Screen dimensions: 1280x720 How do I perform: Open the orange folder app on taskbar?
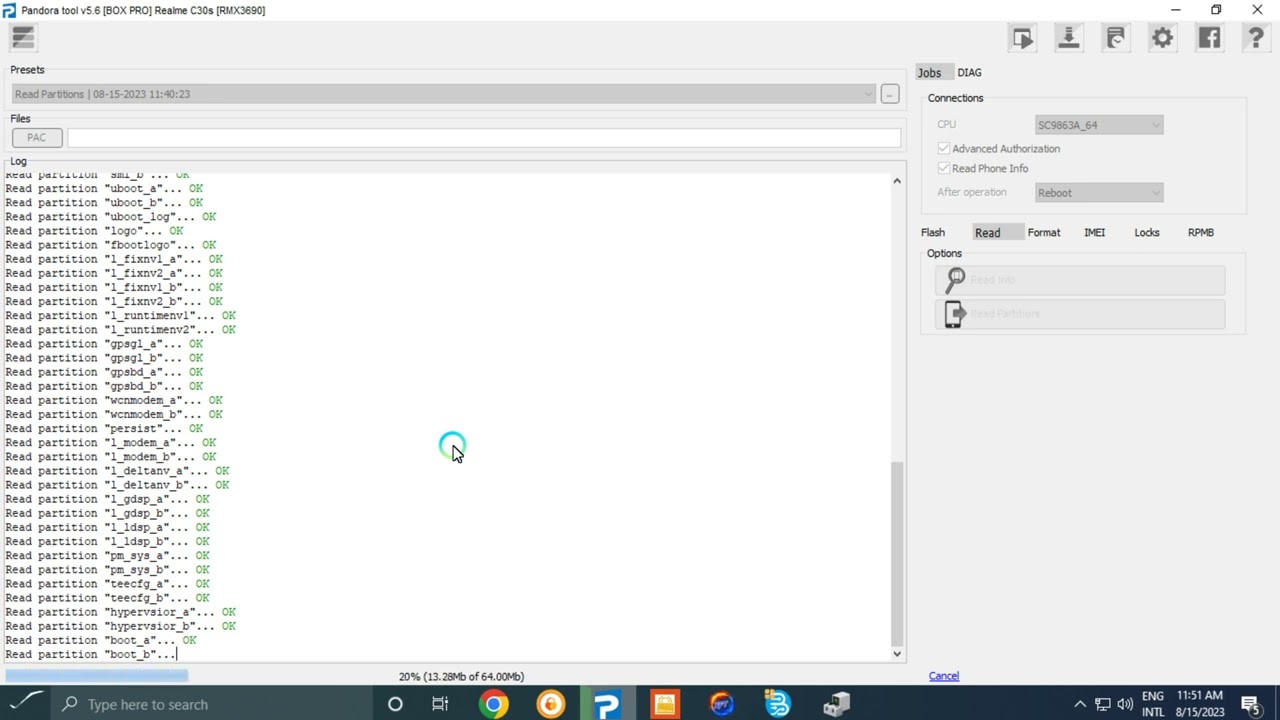[664, 704]
